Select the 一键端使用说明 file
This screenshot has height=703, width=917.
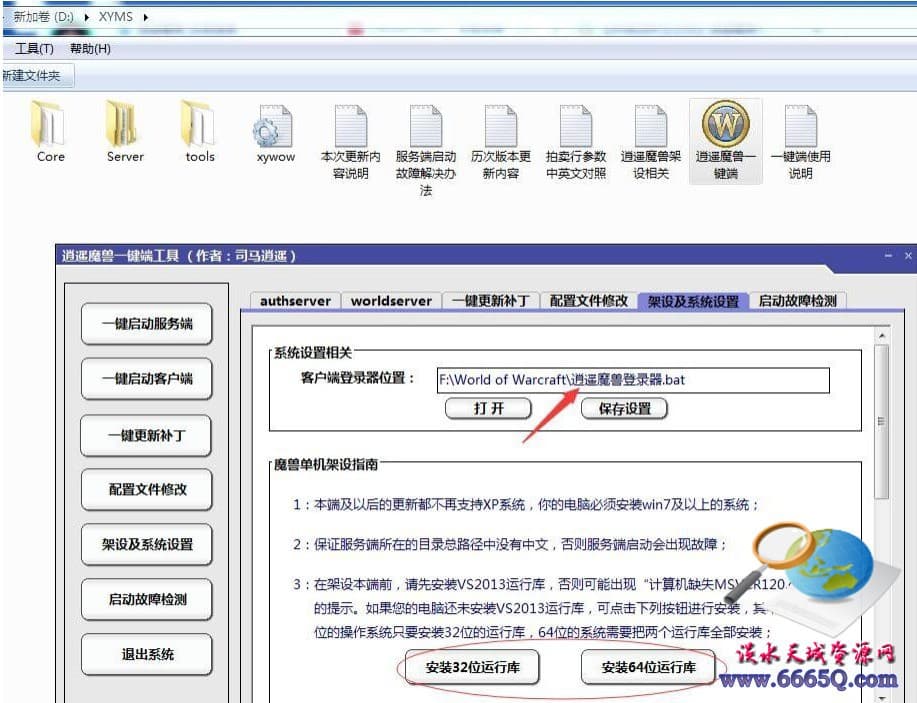click(x=800, y=141)
